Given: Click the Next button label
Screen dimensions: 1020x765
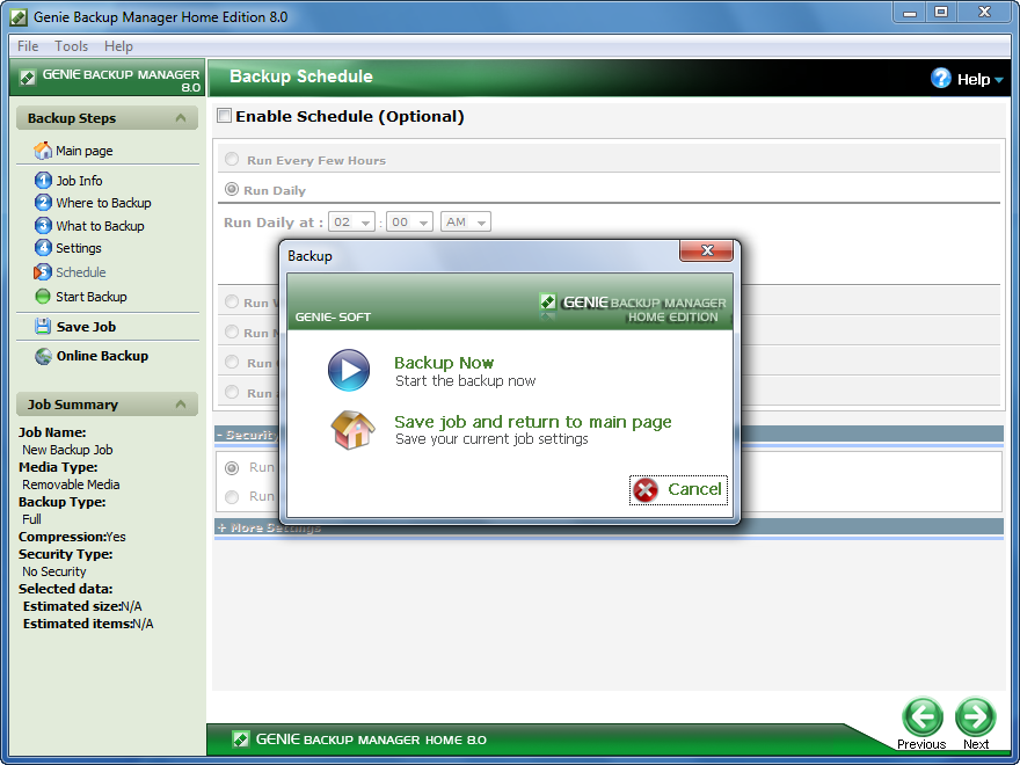Looking at the screenshot, I should (x=976, y=744).
